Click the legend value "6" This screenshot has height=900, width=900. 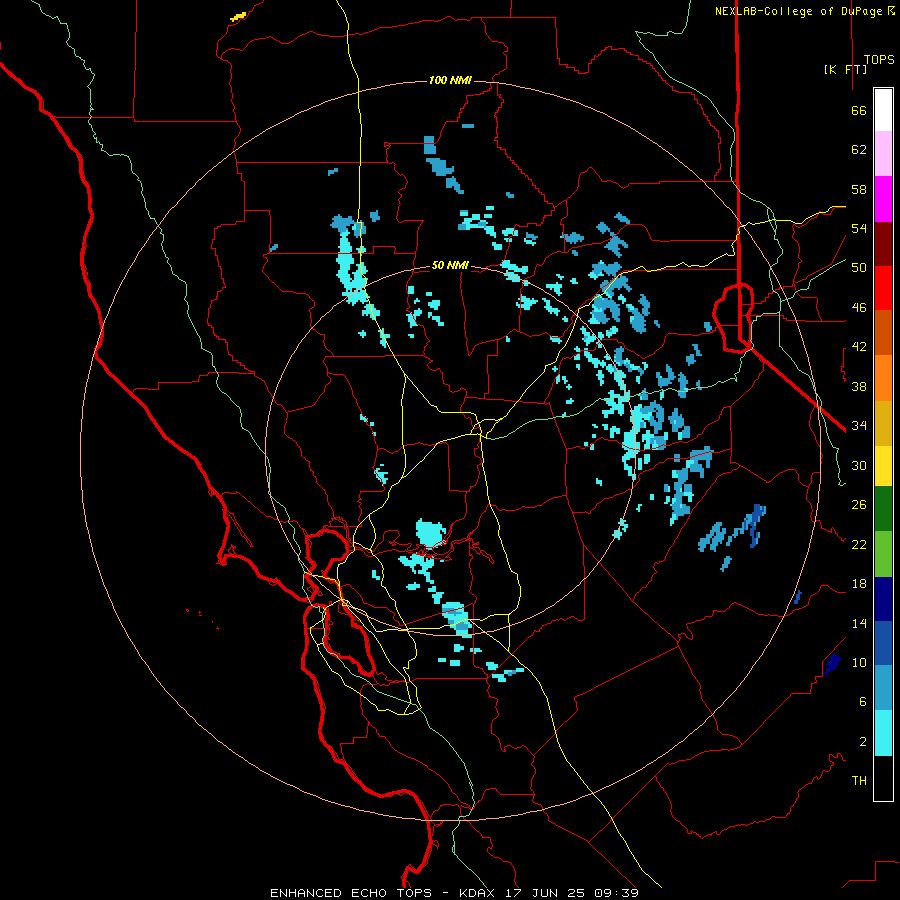[863, 702]
